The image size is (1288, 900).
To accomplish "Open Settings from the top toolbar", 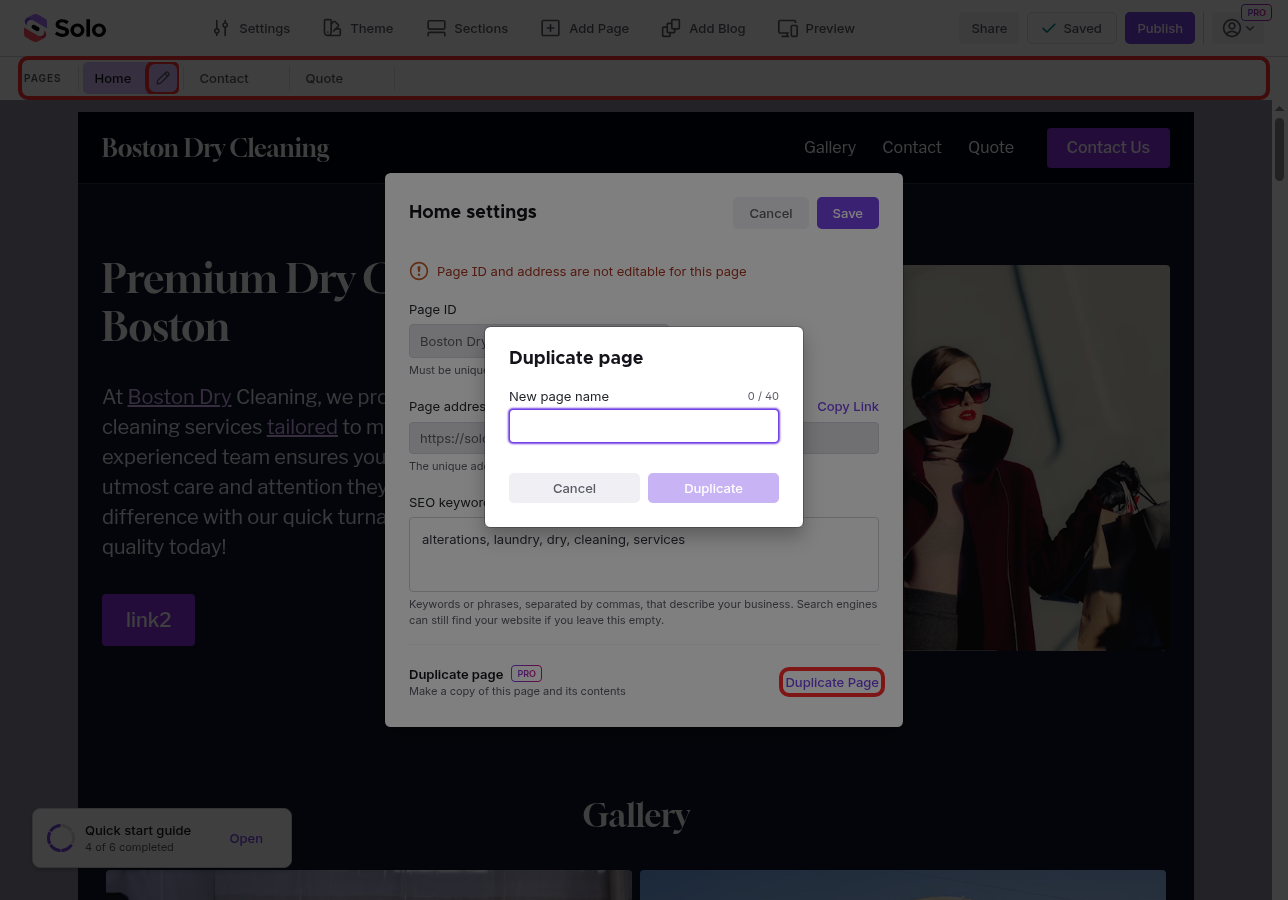I will (x=251, y=28).
